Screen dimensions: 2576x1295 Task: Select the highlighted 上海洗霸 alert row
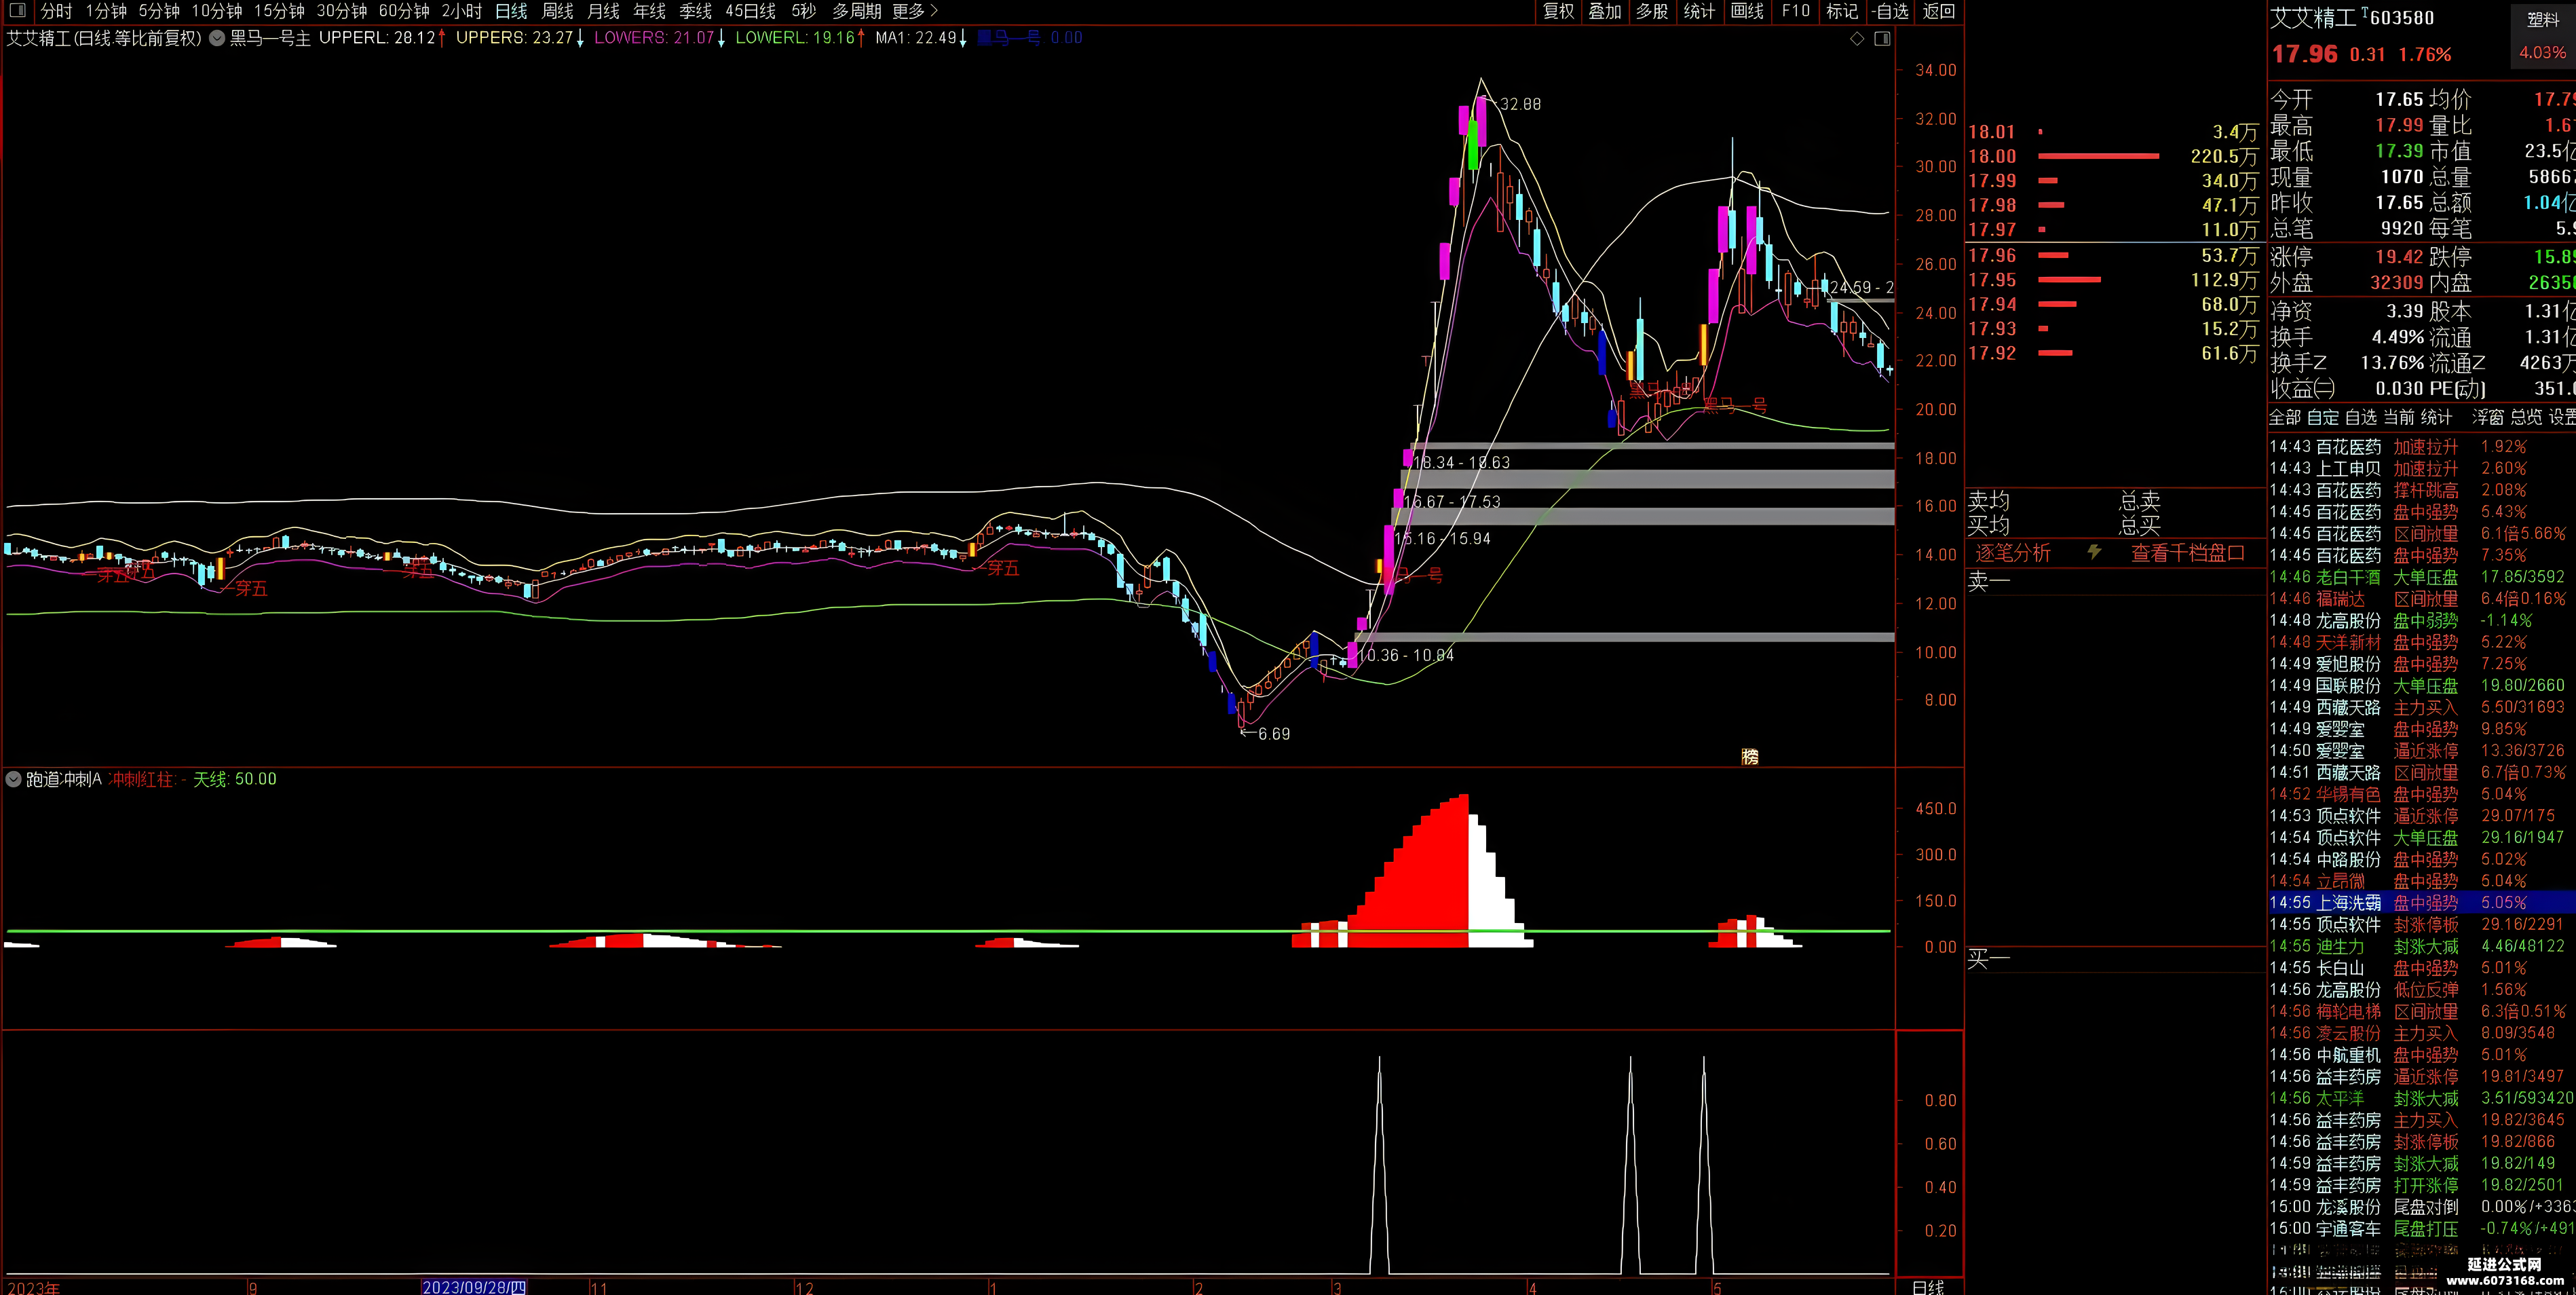(2422, 902)
